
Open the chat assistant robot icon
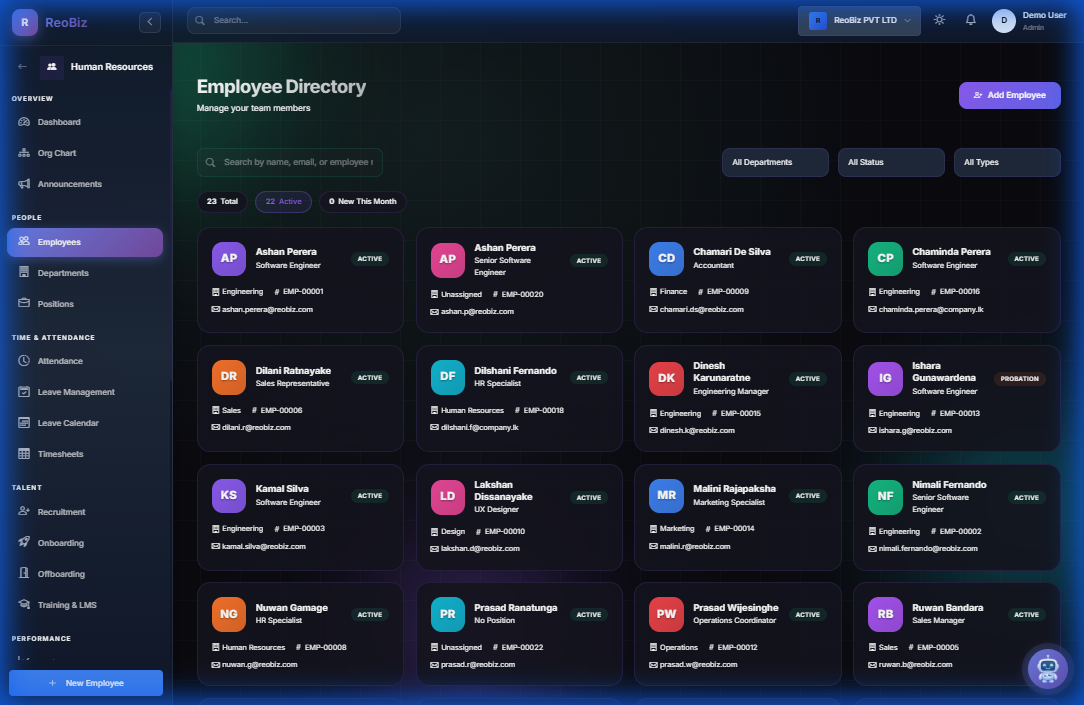(1046, 668)
